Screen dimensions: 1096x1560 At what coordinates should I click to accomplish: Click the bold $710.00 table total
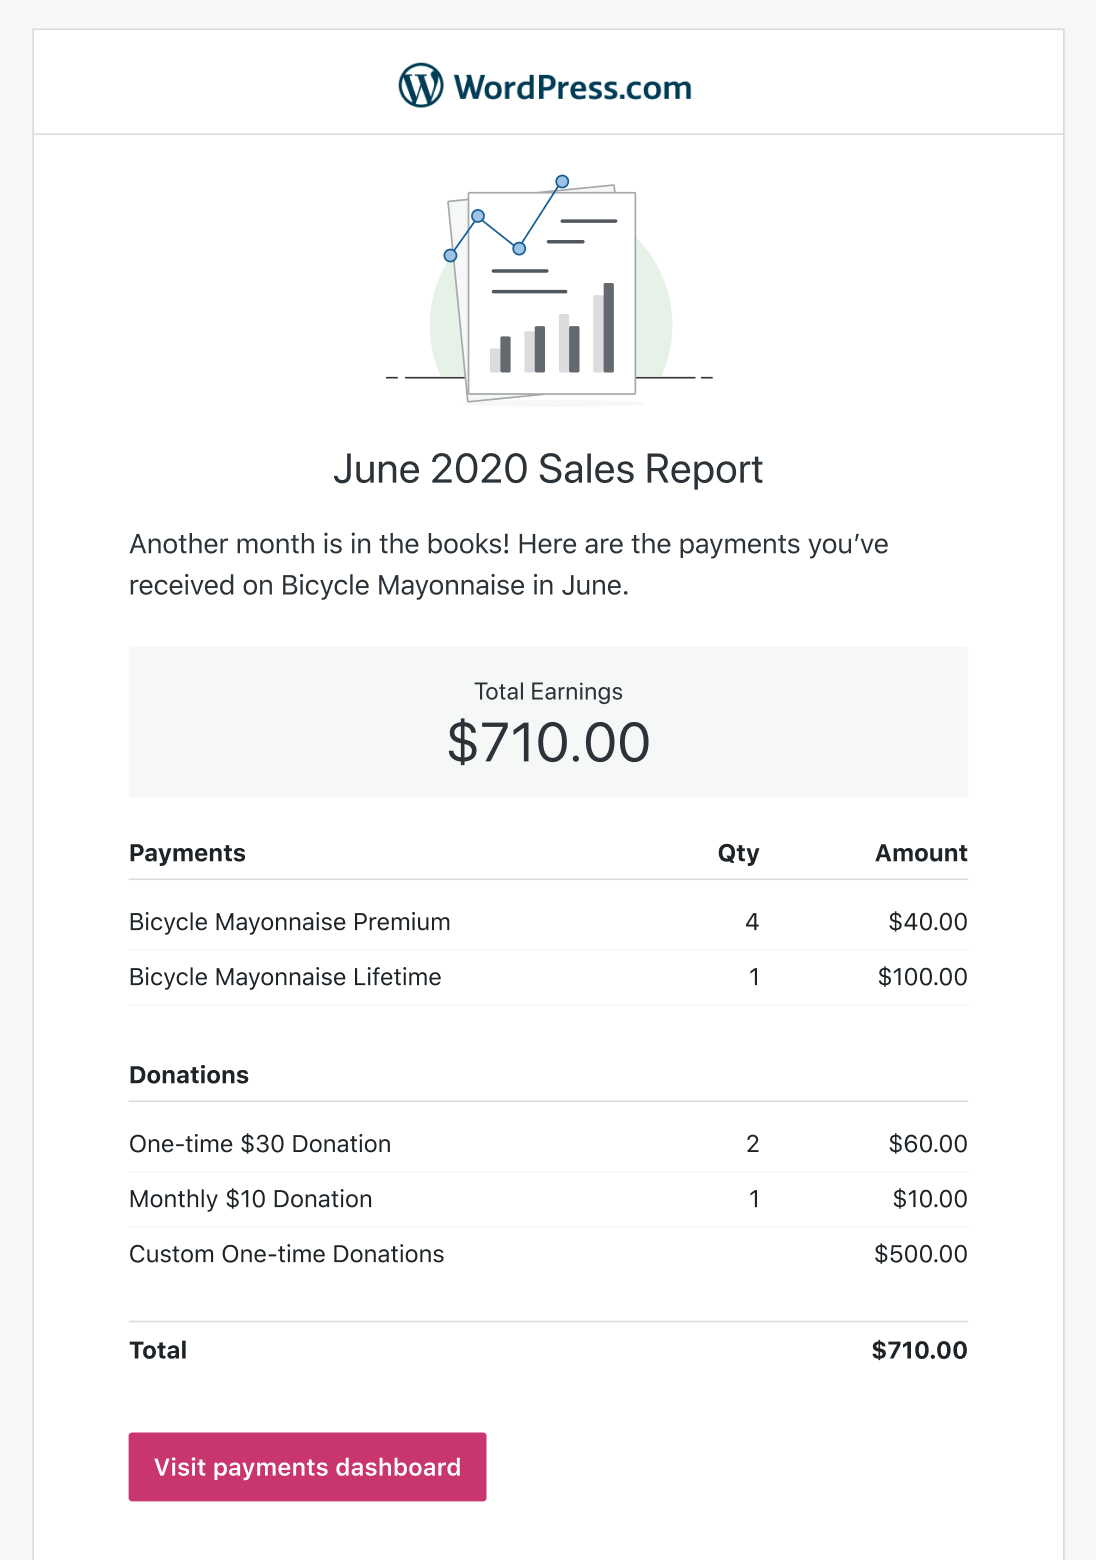point(919,1350)
